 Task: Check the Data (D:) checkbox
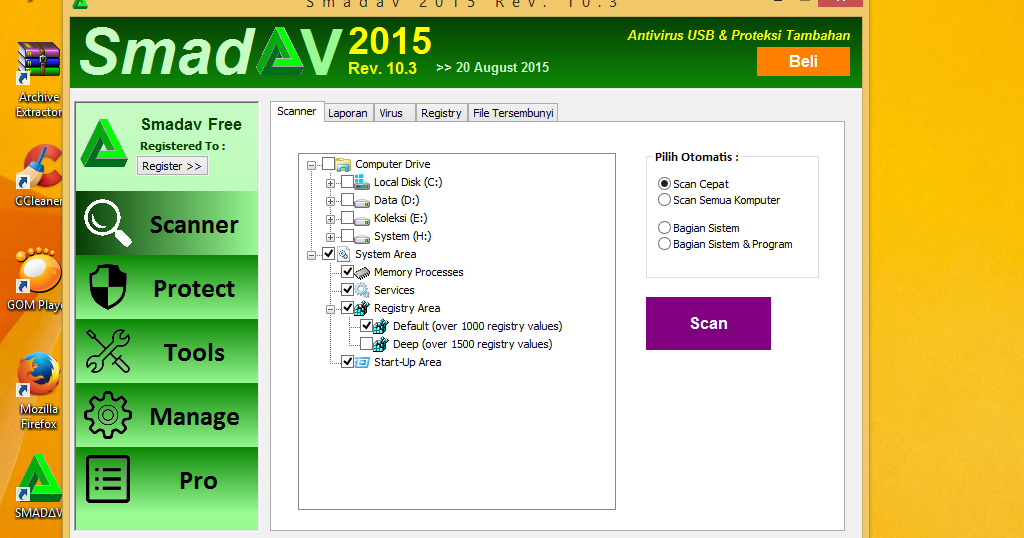tap(347, 200)
